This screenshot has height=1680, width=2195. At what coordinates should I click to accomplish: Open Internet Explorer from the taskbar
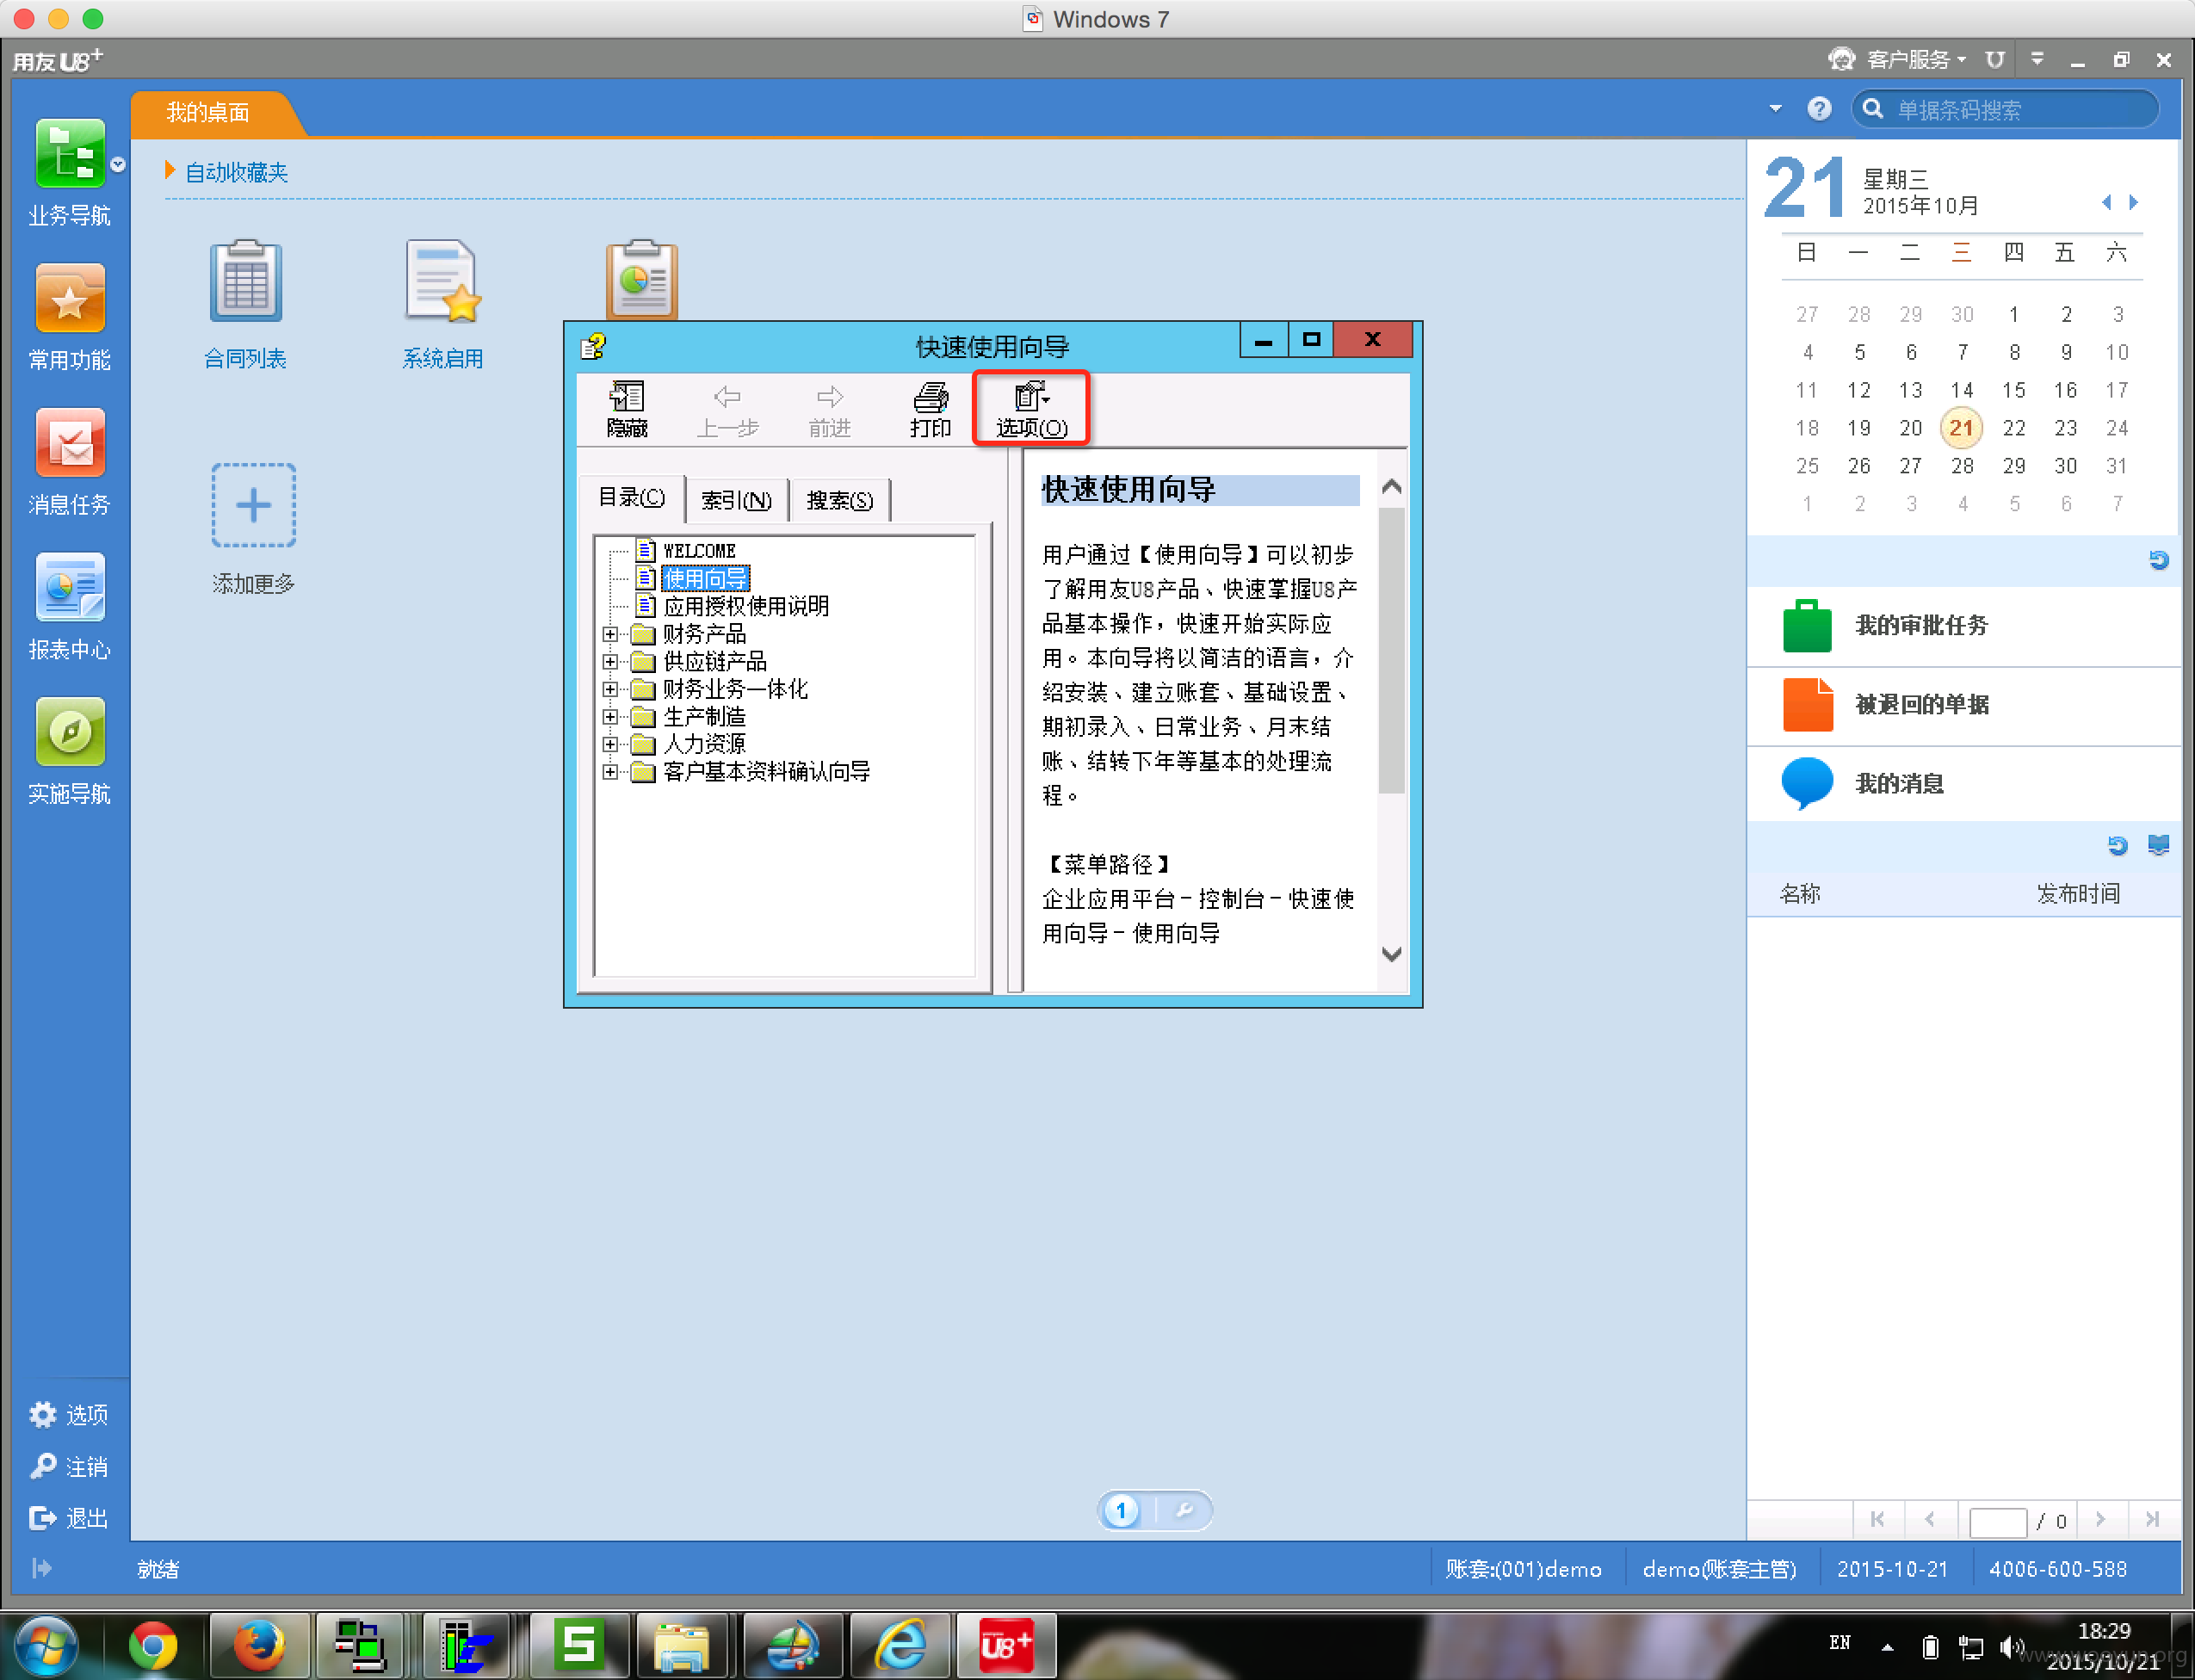pos(900,1645)
